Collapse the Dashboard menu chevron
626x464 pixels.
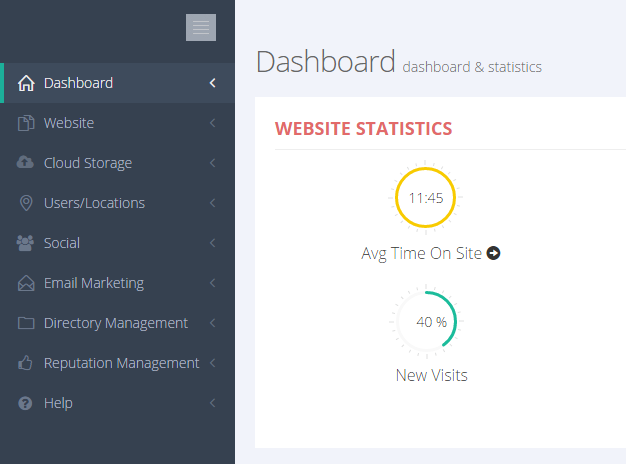click(x=213, y=83)
